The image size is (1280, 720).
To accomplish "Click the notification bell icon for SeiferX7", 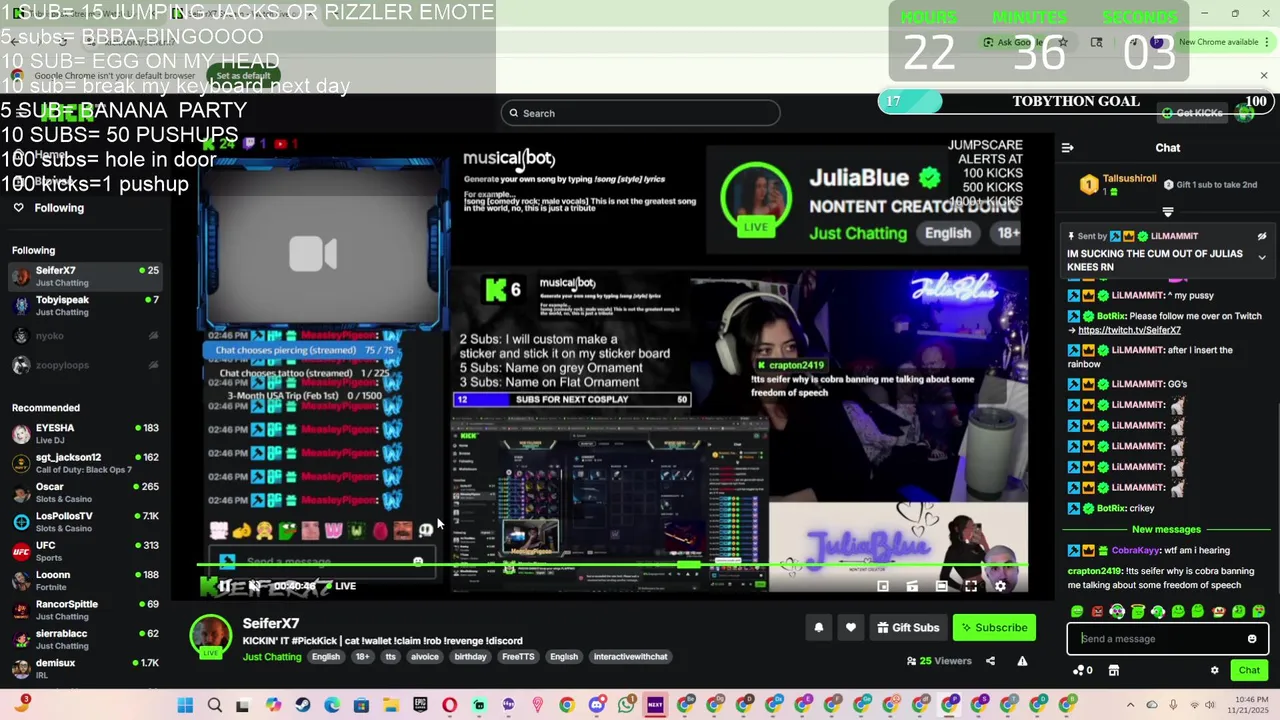I will [x=818, y=628].
